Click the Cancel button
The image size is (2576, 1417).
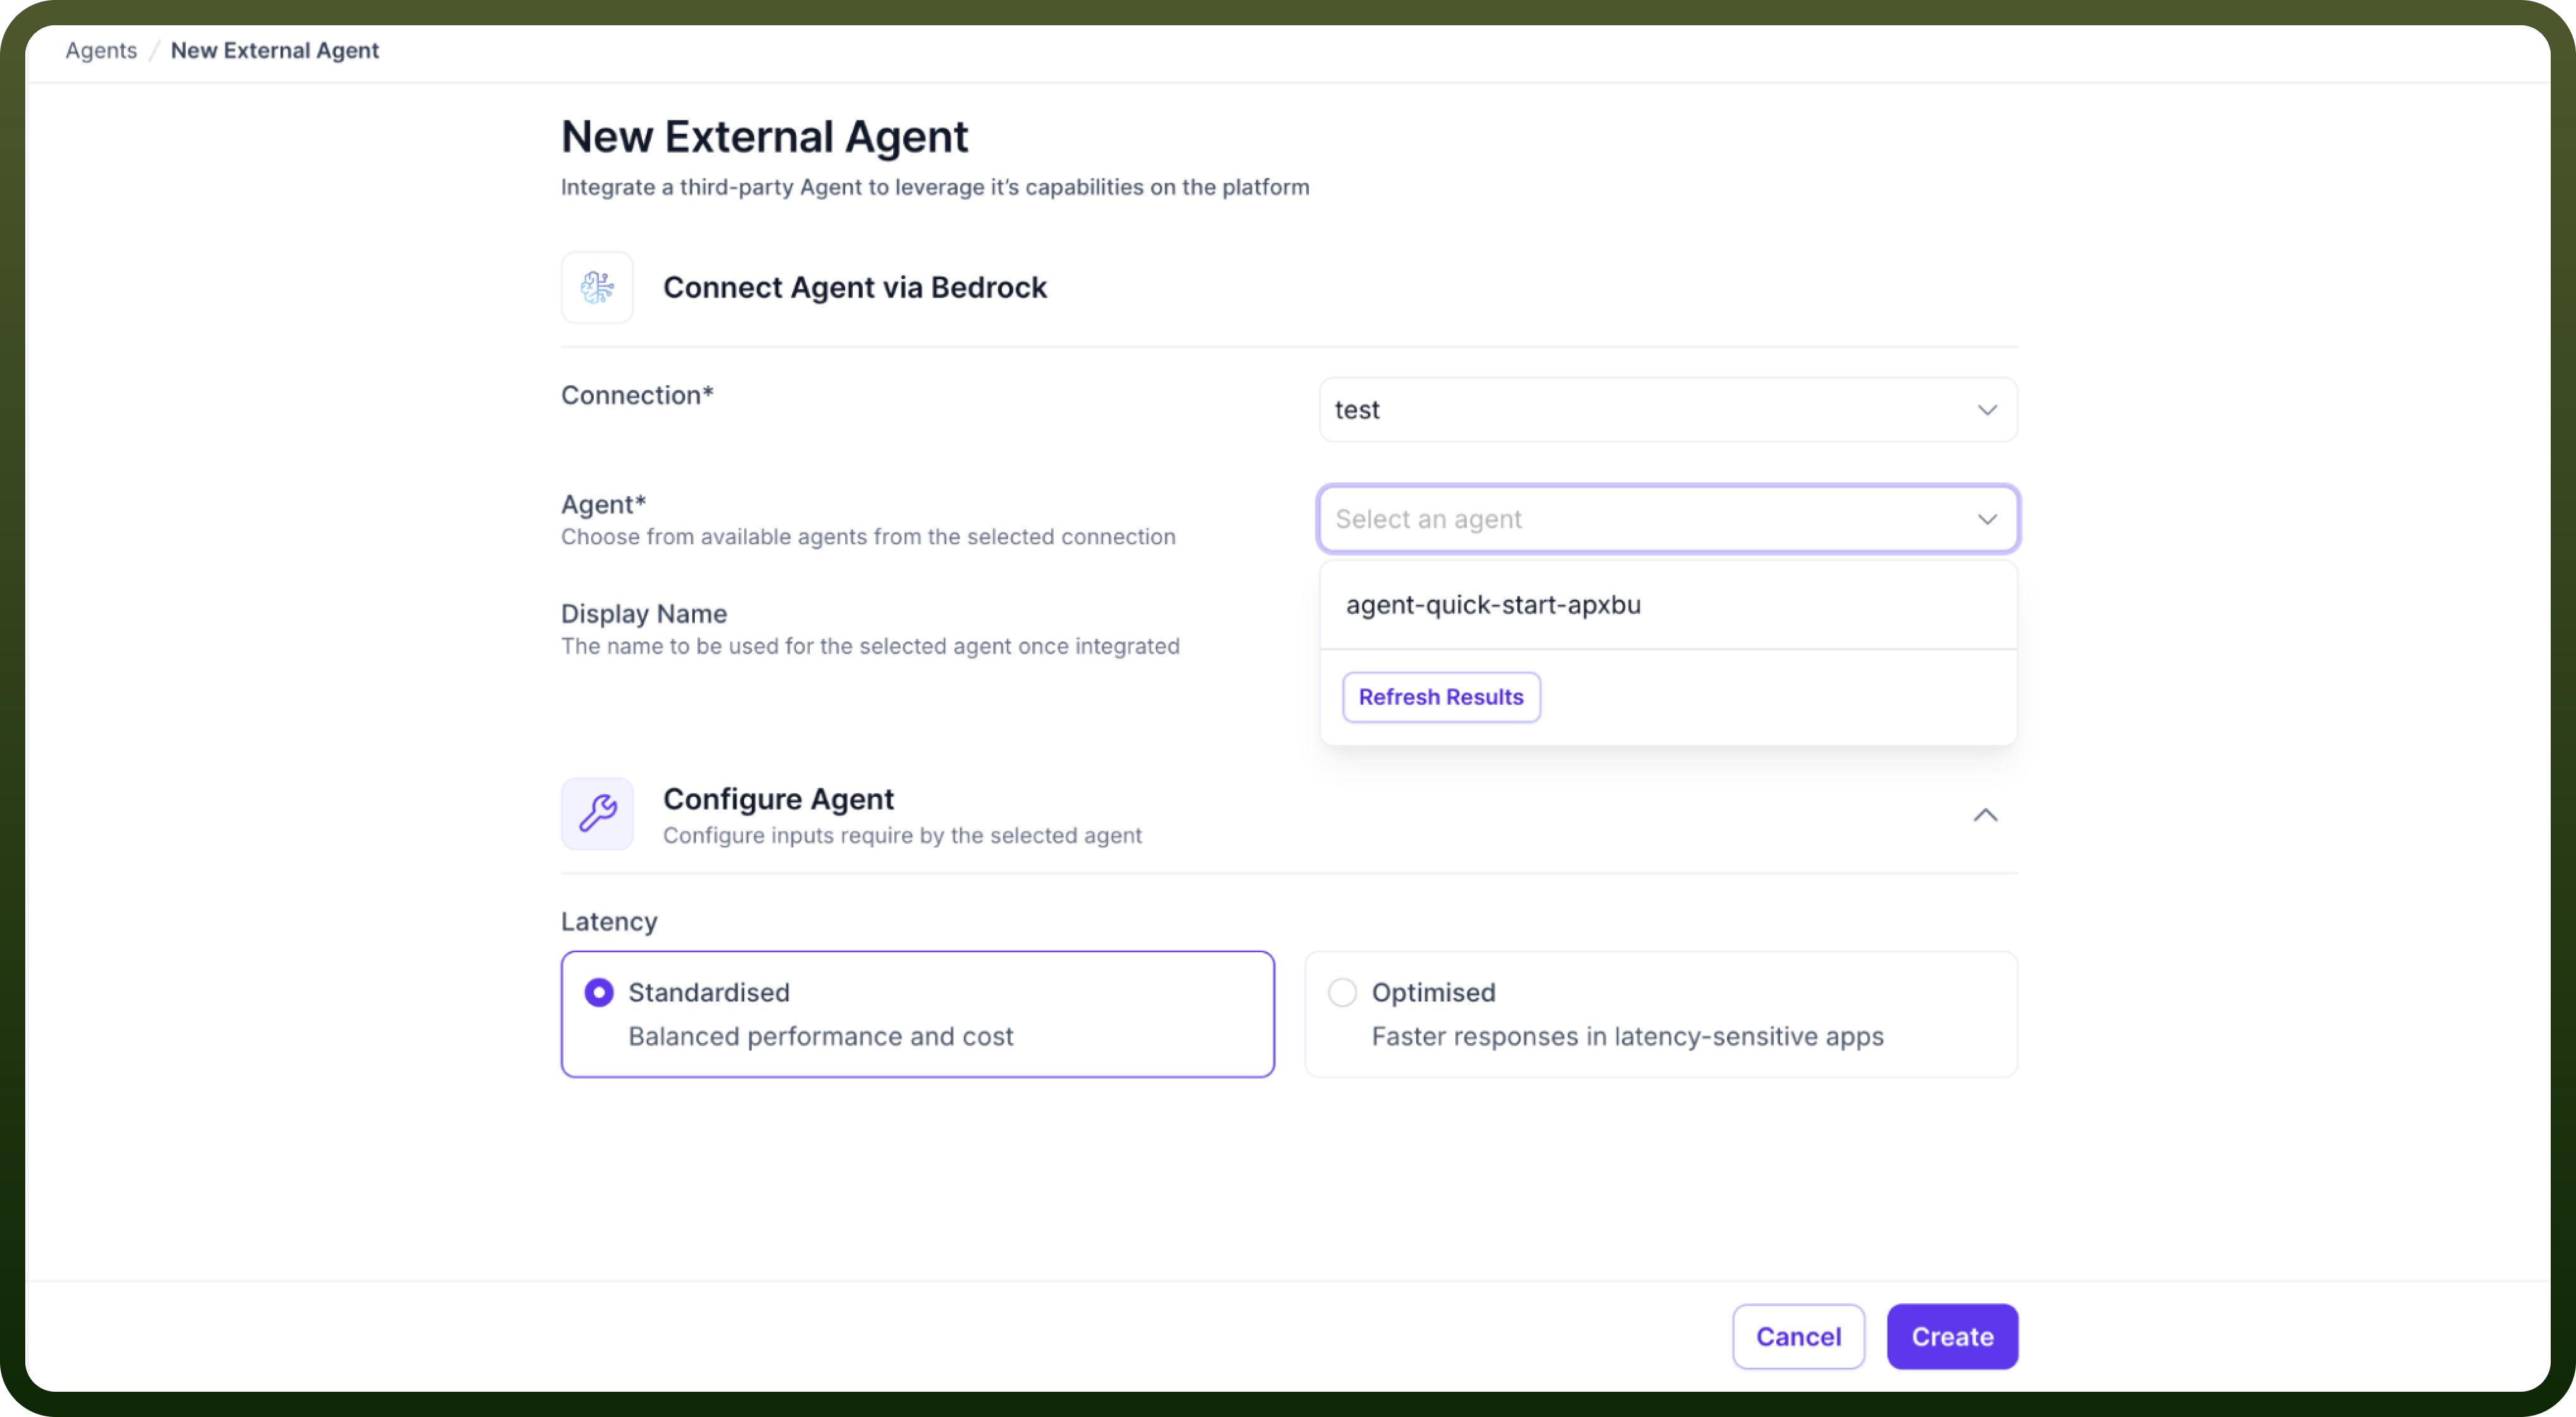point(1798,1336)
